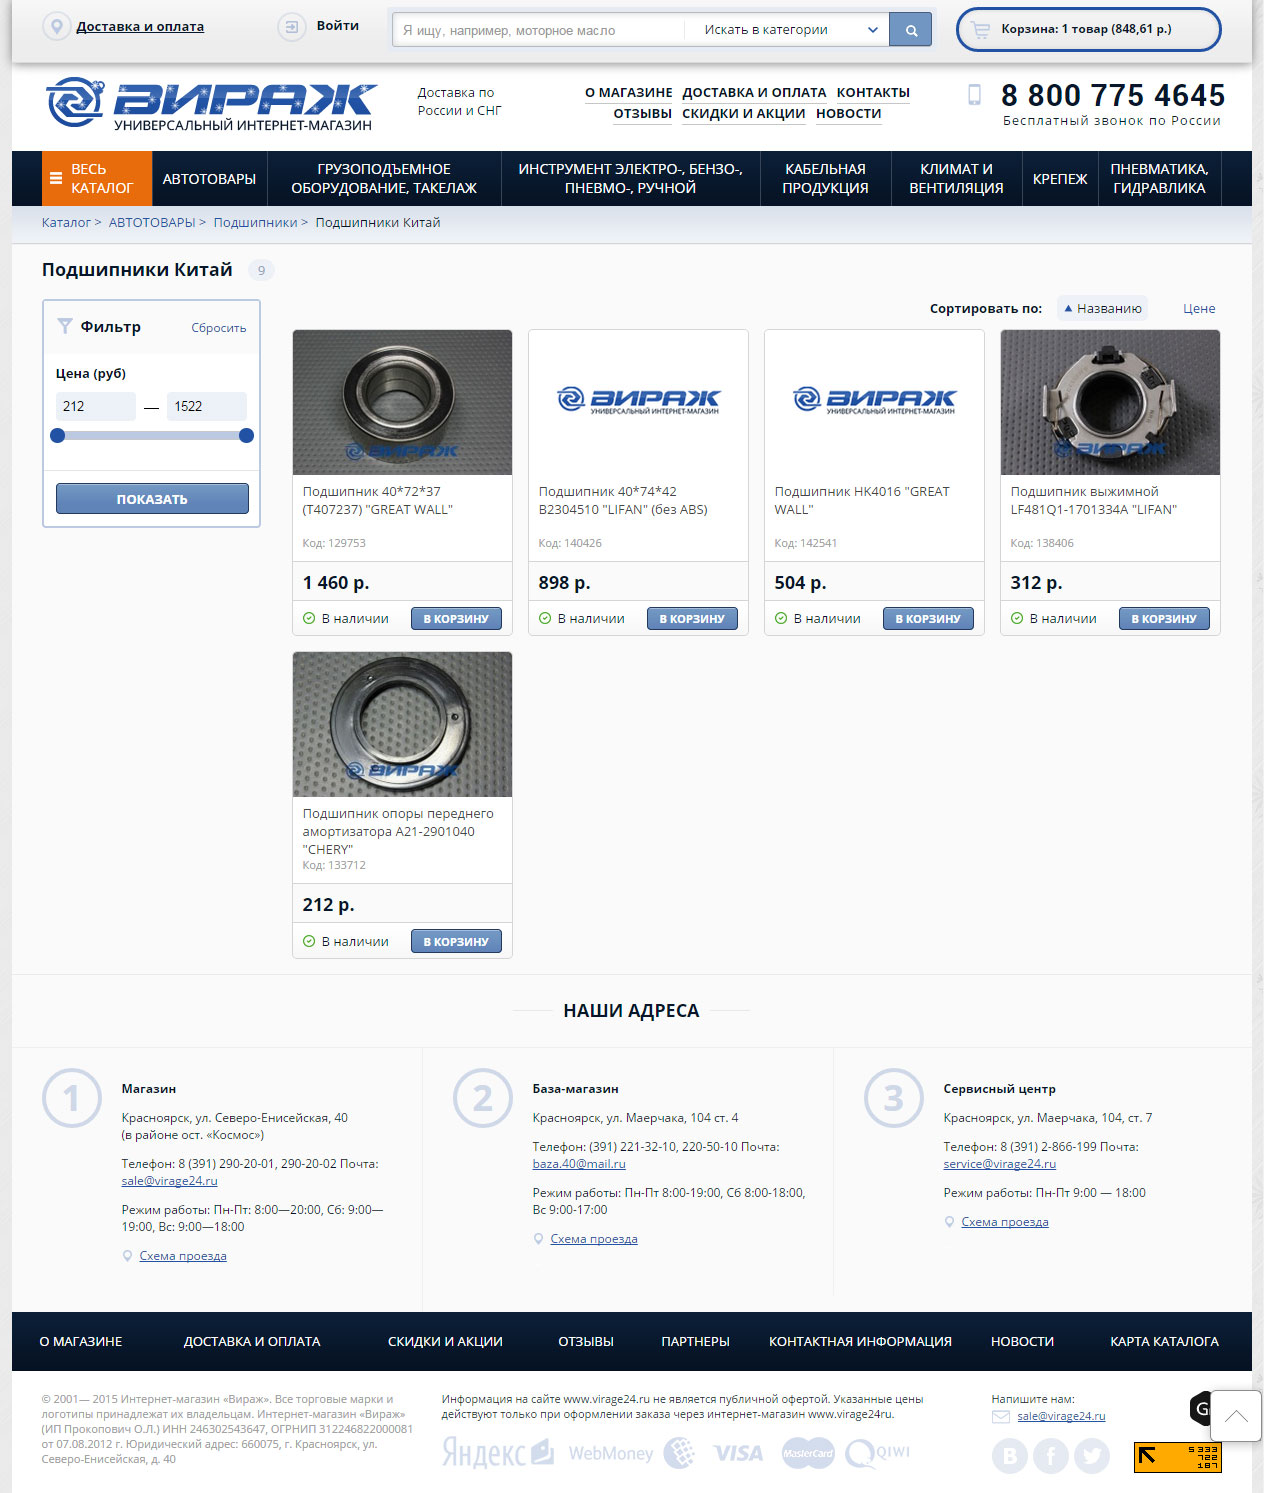Click the price range slider track
Screen dimensions: 1264x1493
[x=152, y=436]
